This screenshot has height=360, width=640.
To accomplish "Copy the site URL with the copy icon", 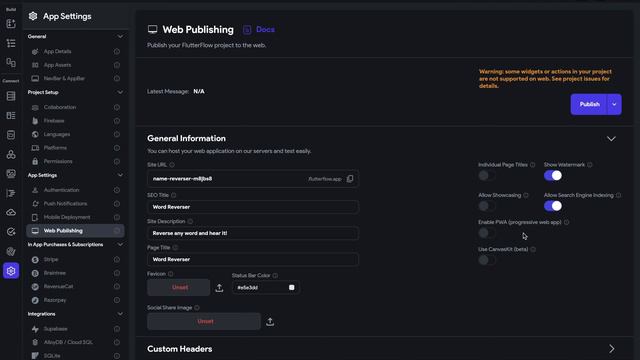I will tap(350, 179).
